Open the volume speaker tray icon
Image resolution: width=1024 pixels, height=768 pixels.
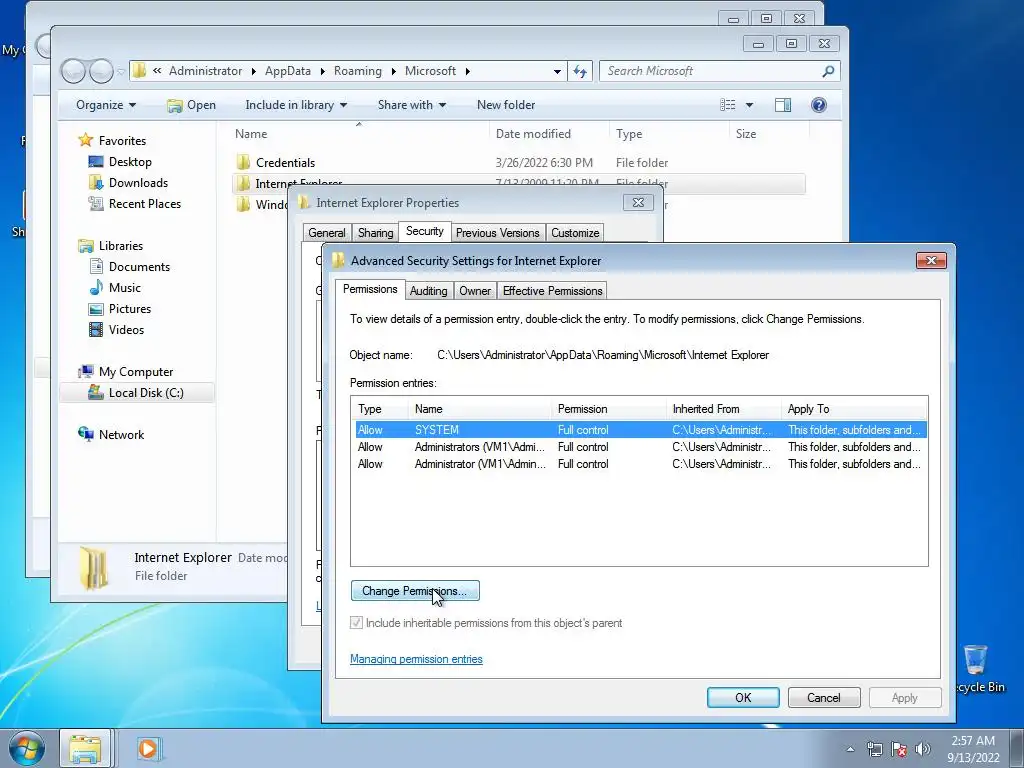[923, 749]
